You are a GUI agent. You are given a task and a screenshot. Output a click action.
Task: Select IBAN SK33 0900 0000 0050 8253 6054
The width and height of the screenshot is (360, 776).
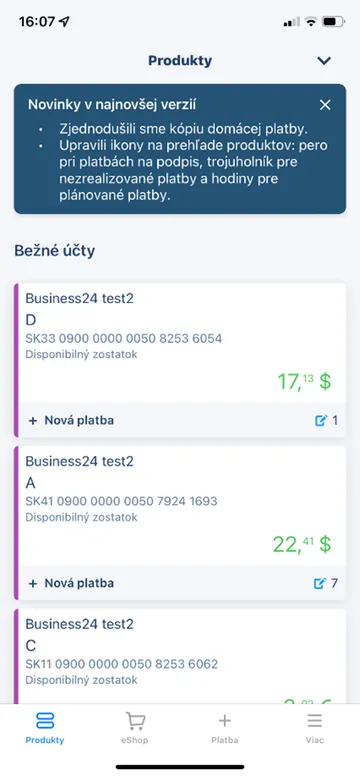click(x=124, y=339)
